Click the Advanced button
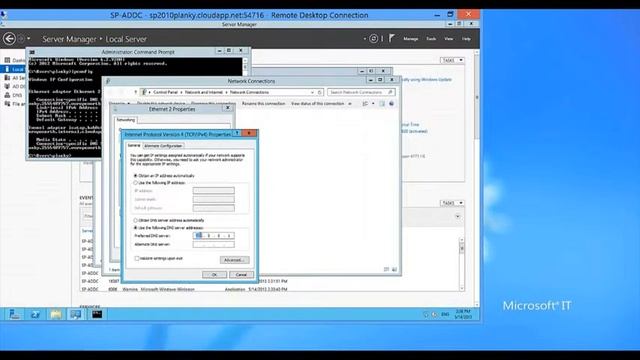Screen dimensions: 640x360 (234, 260)
